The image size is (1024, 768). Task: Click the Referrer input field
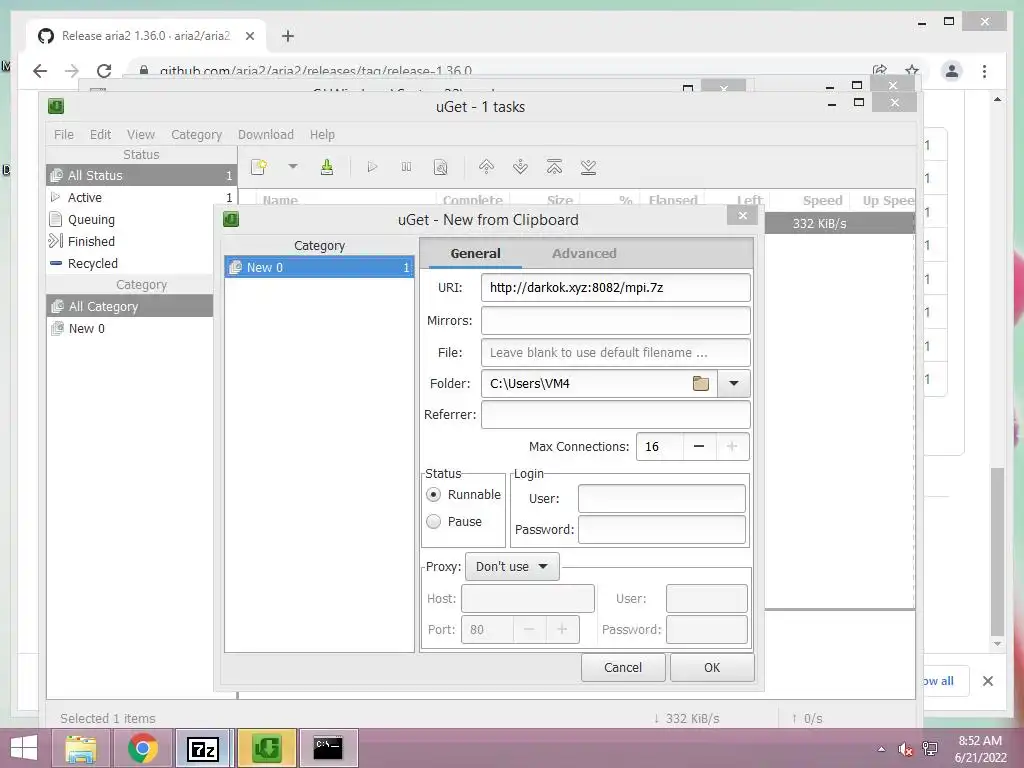click(x=615, y=415)
